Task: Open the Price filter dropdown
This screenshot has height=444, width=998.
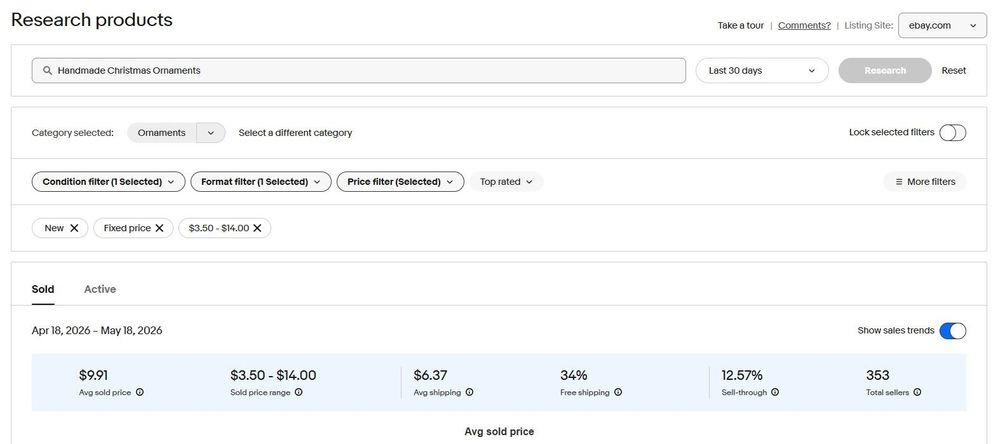Action: pos(400,182)
